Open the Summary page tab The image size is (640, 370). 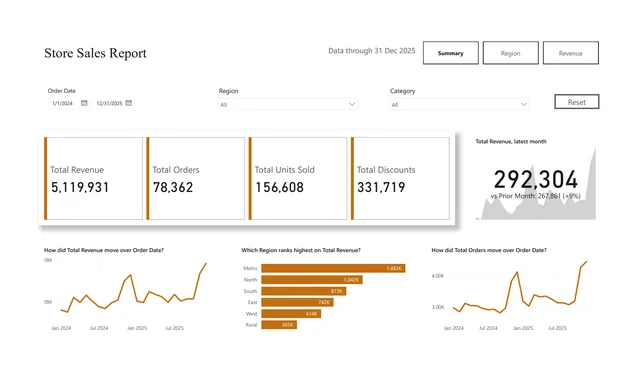451,53
